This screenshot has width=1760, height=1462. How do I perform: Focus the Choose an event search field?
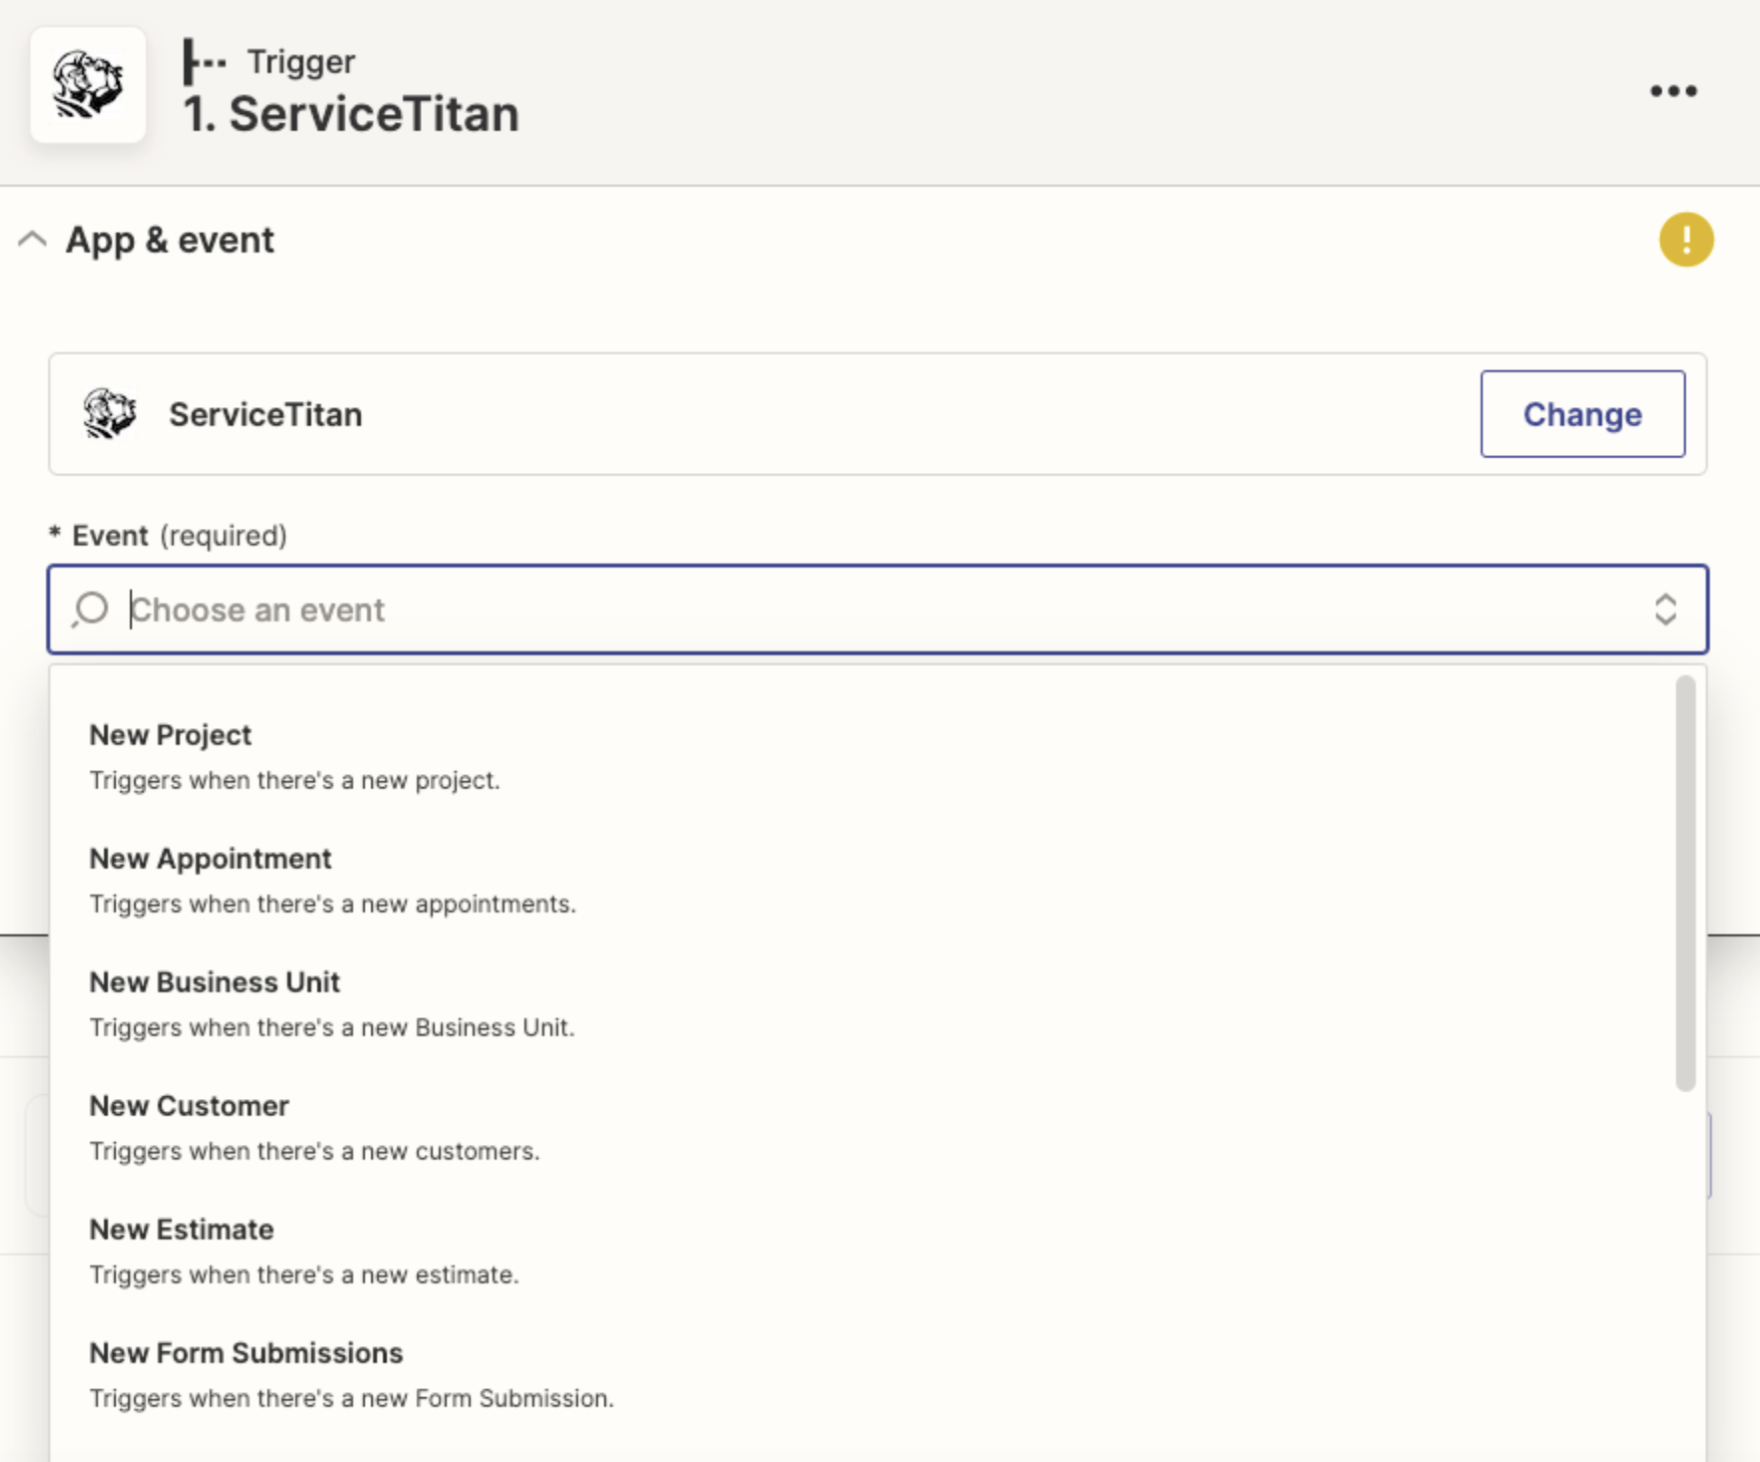click(877, 610)
